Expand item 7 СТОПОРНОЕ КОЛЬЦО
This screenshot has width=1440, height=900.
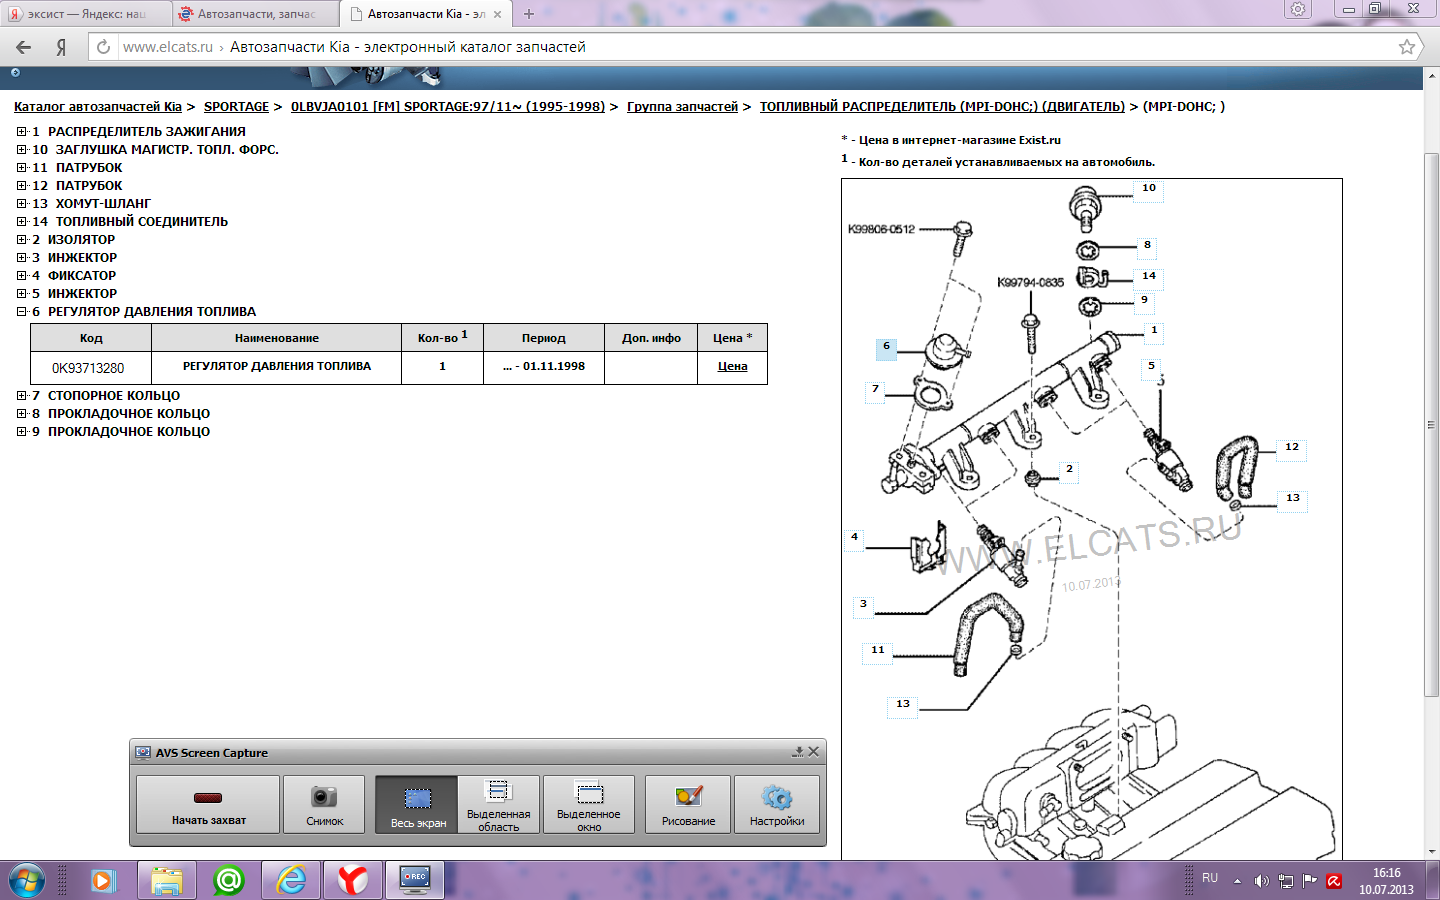coord(22,396)
